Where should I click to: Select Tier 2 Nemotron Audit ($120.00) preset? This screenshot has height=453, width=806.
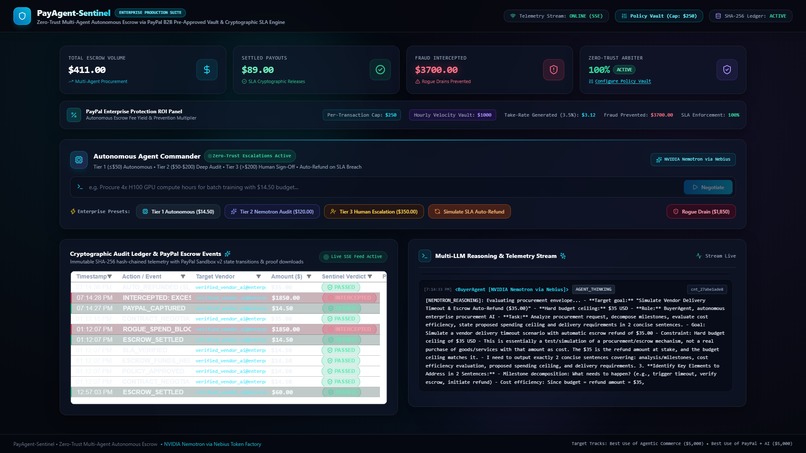272,211
